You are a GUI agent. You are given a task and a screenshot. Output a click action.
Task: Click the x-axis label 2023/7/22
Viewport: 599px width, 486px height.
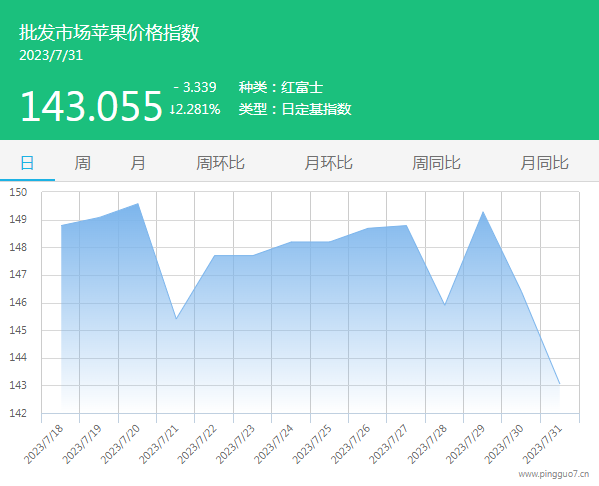coord(197,444)
